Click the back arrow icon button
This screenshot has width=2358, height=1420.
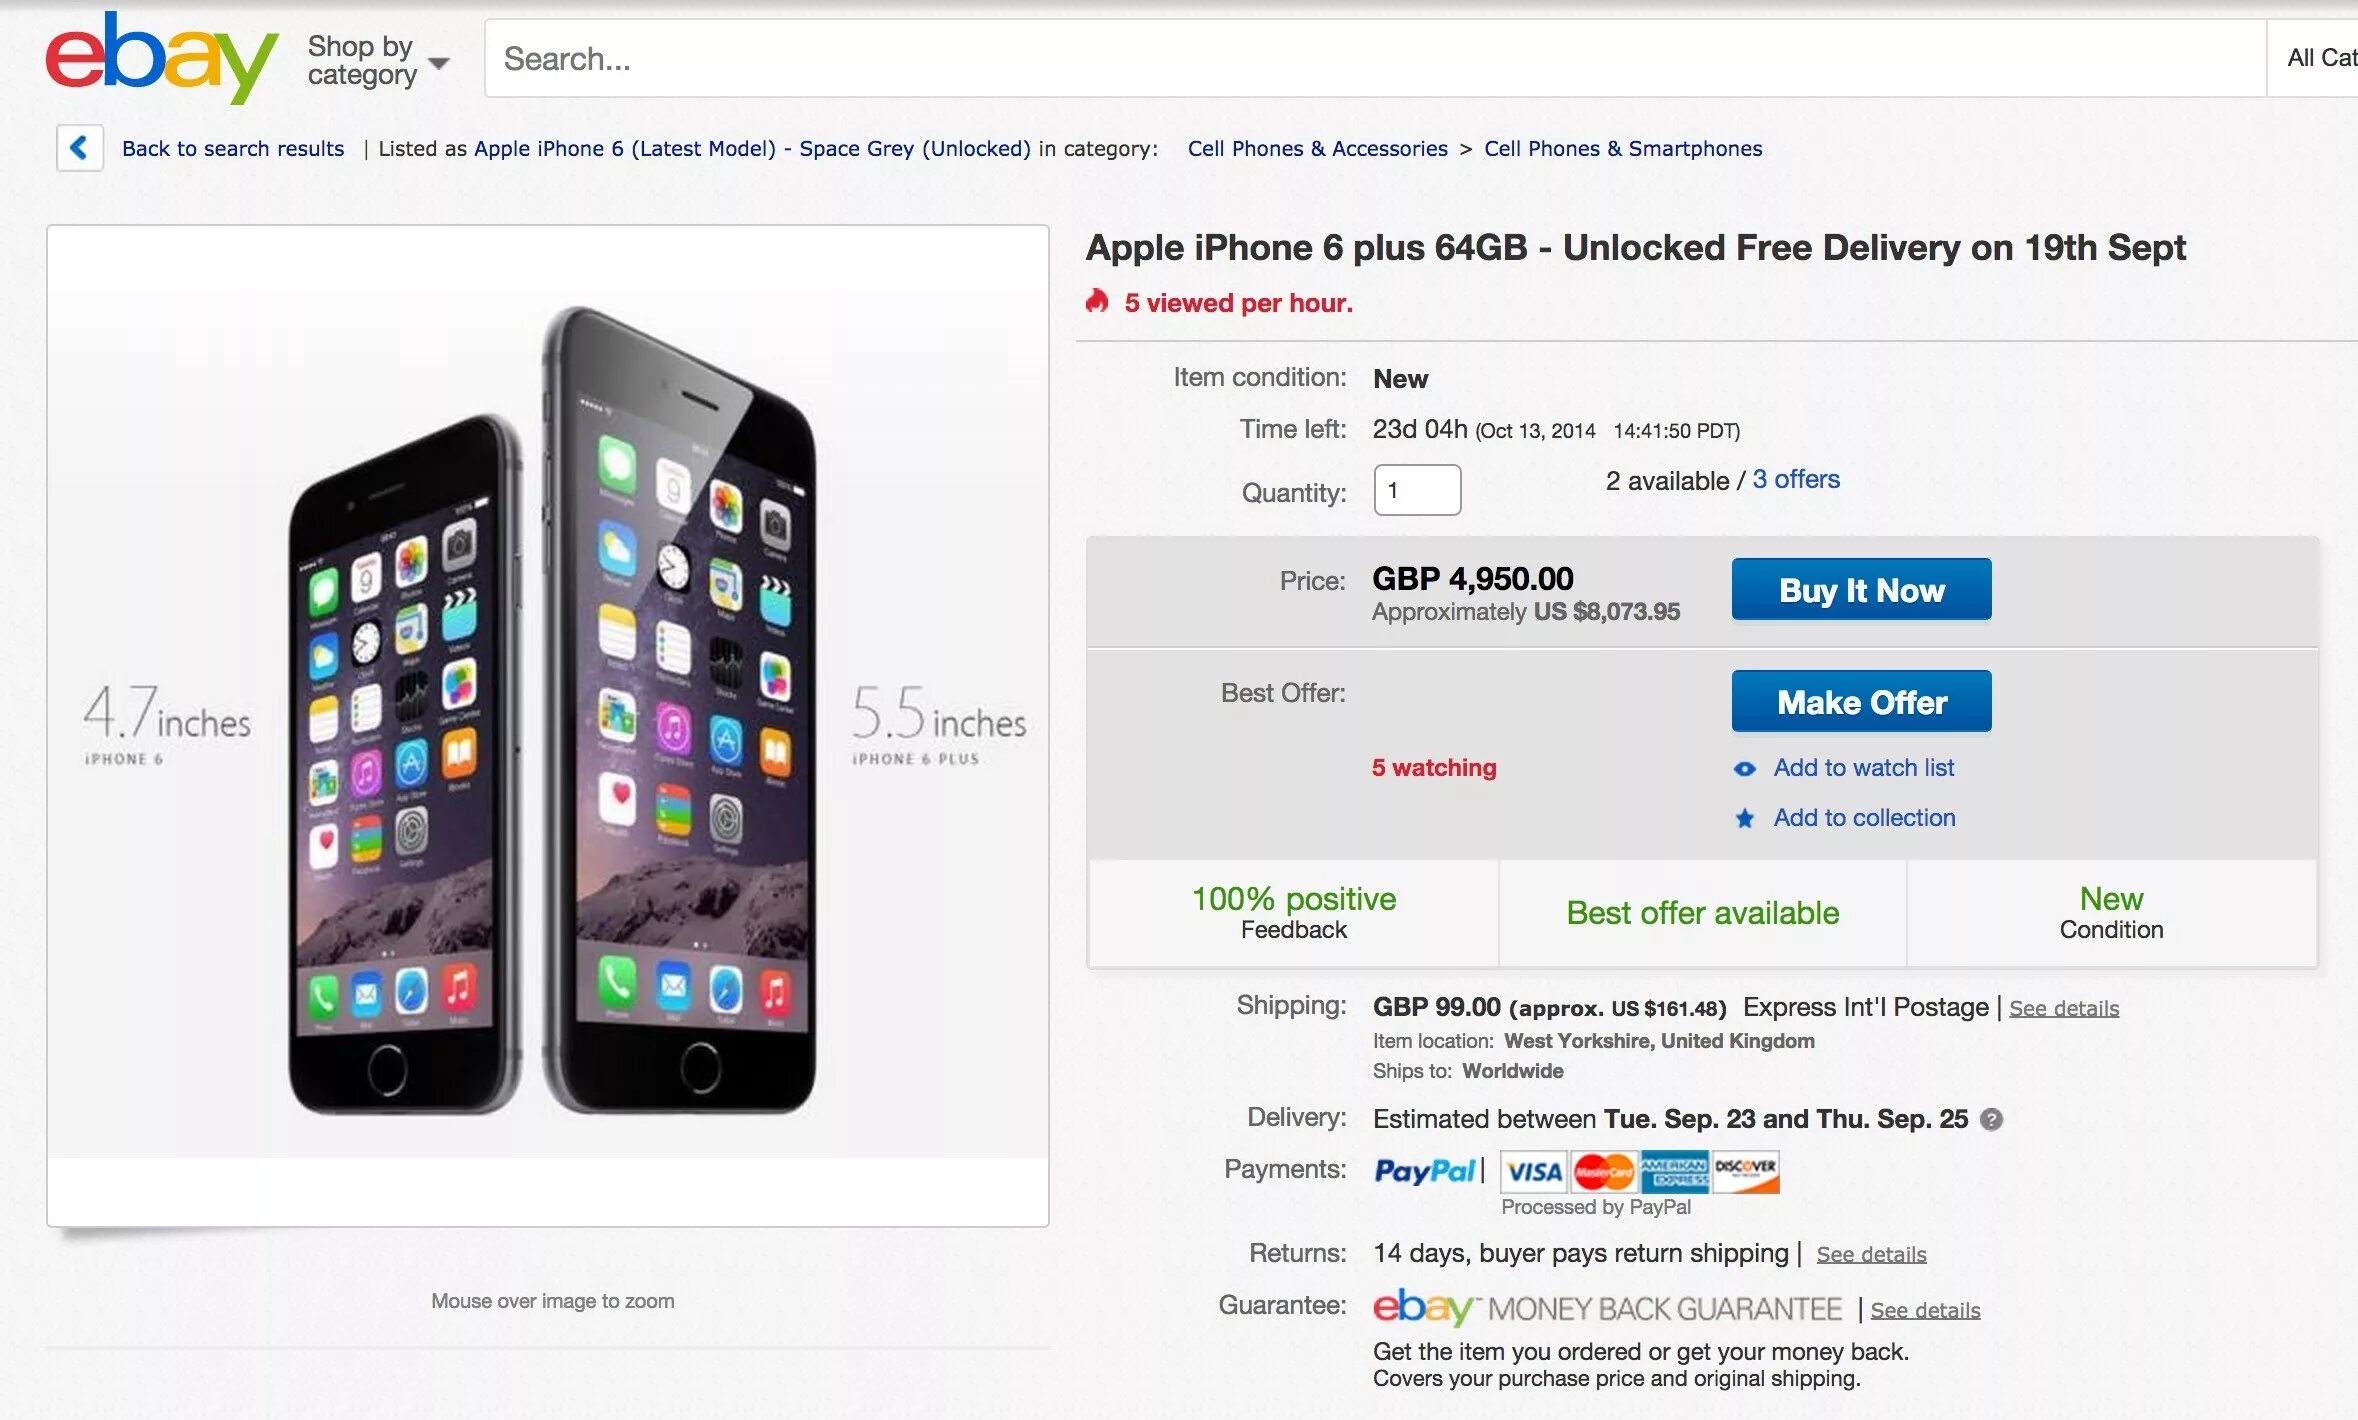(x=80, y=148)
